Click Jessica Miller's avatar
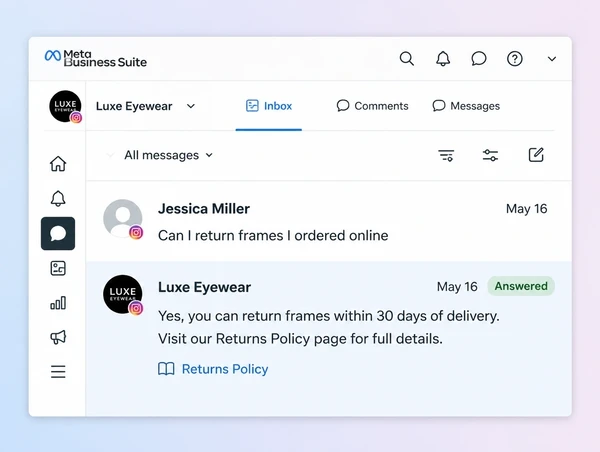Viewport: 600px width, 452px height. [x=122, y=219]
